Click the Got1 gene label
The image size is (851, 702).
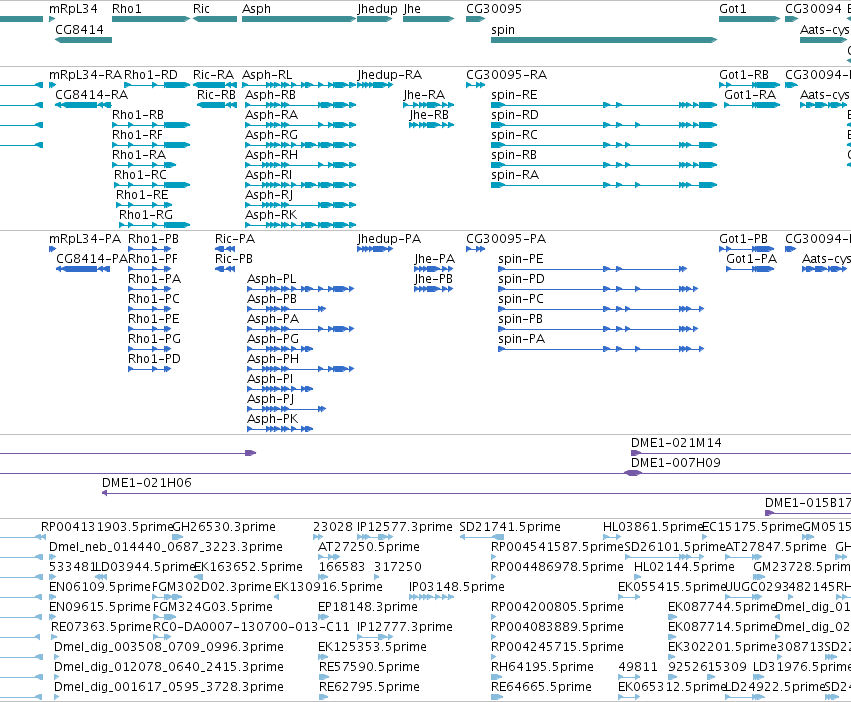733,9
